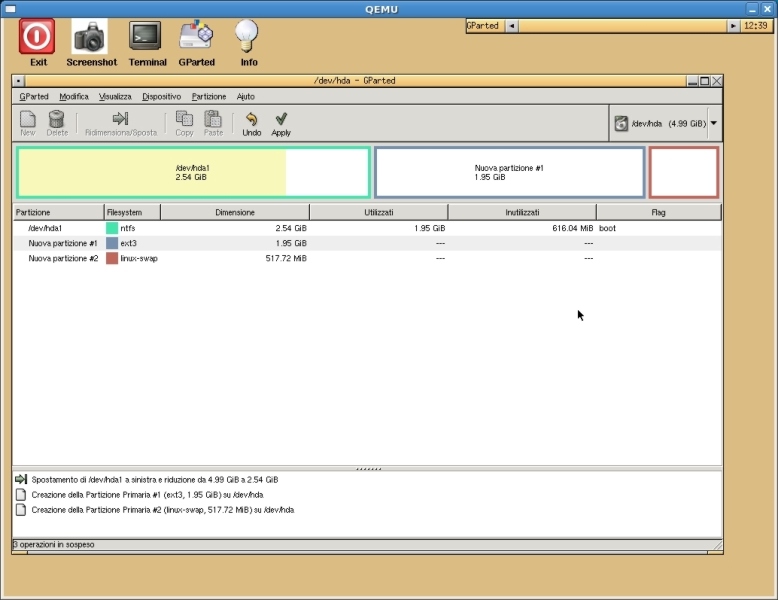Screen dimensions: 778x600
Task: Click the boot flag cell
Action: (608, 228)
